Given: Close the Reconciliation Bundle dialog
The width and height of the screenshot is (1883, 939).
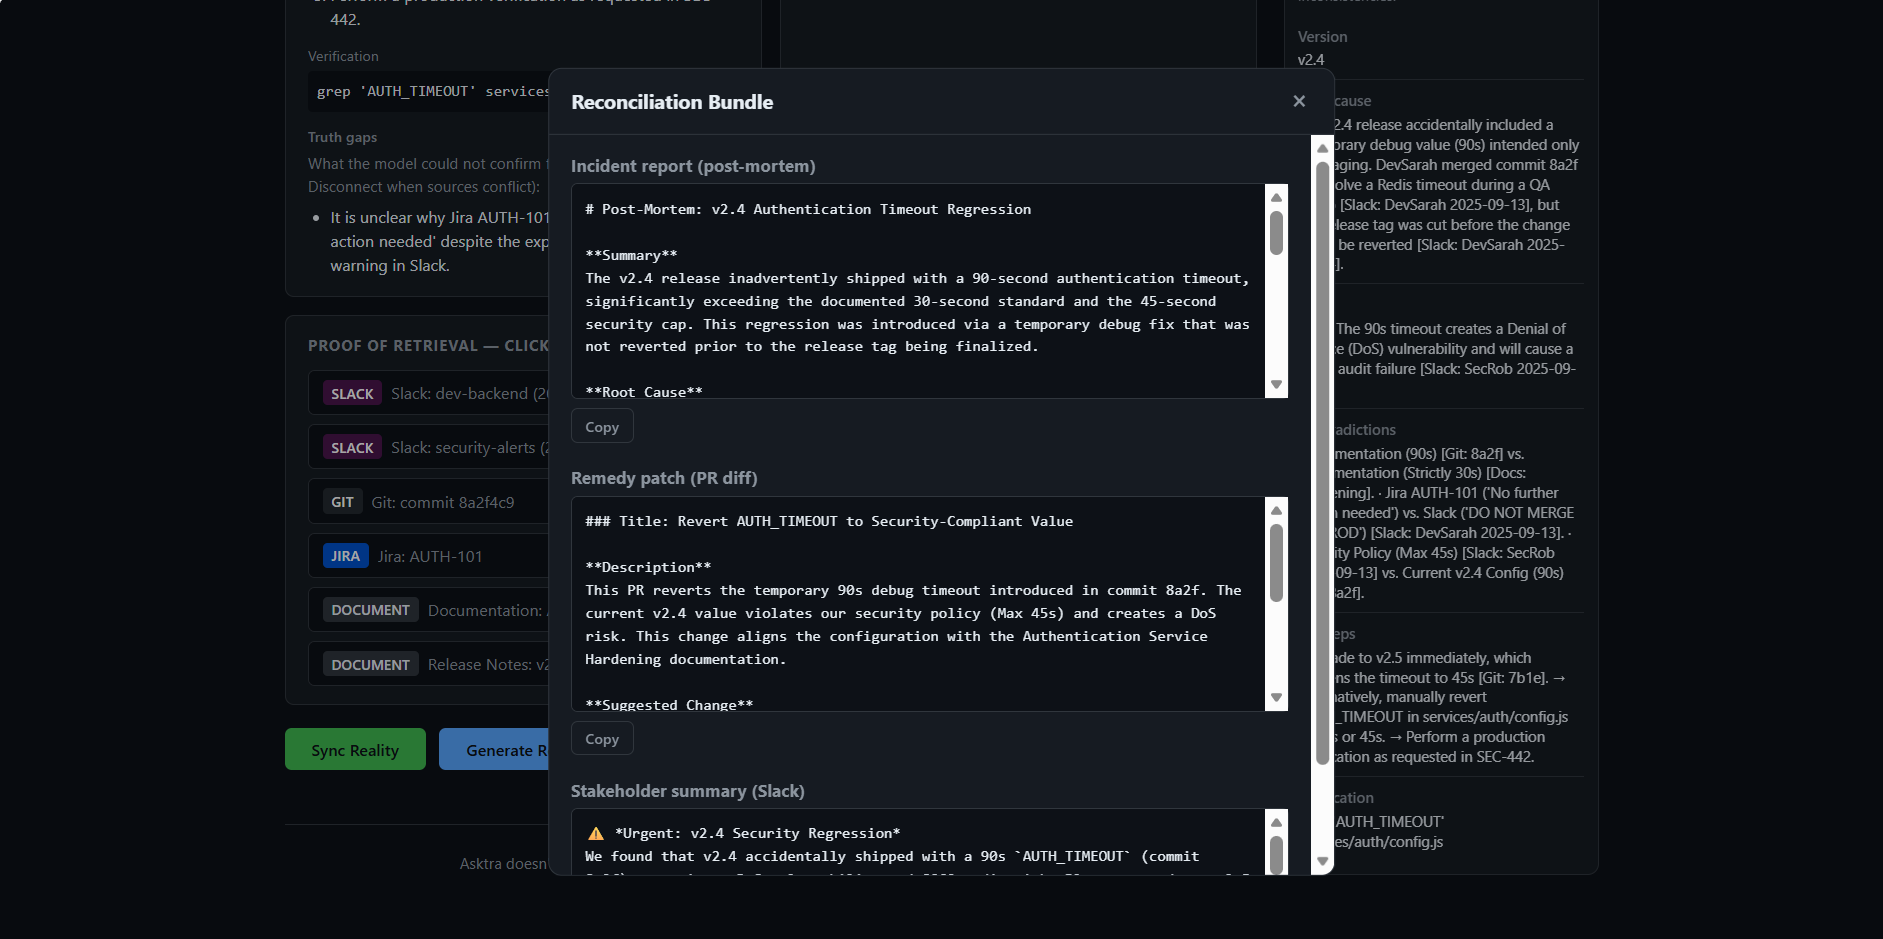Looking at the screenshot, I should coord(1299,101).
